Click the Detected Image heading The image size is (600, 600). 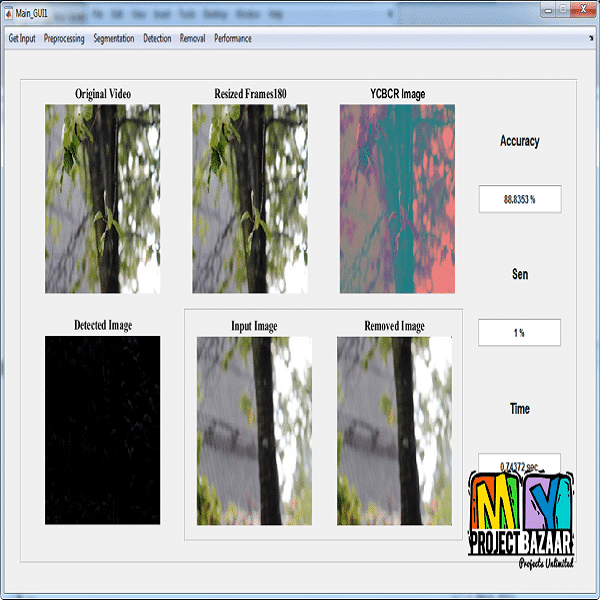103,325
